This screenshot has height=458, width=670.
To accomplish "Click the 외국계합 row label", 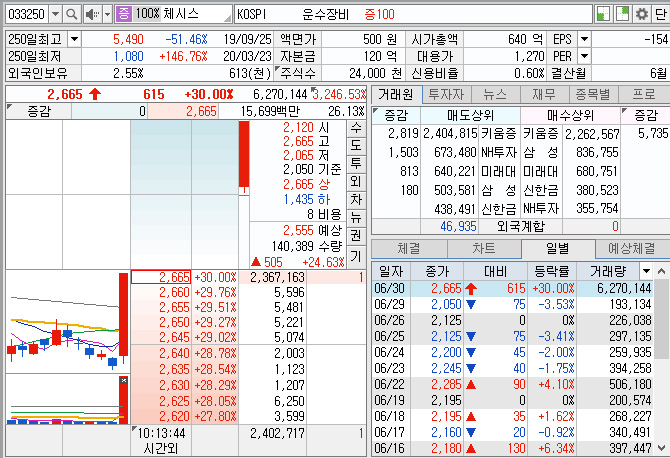I will pos(521,226).
